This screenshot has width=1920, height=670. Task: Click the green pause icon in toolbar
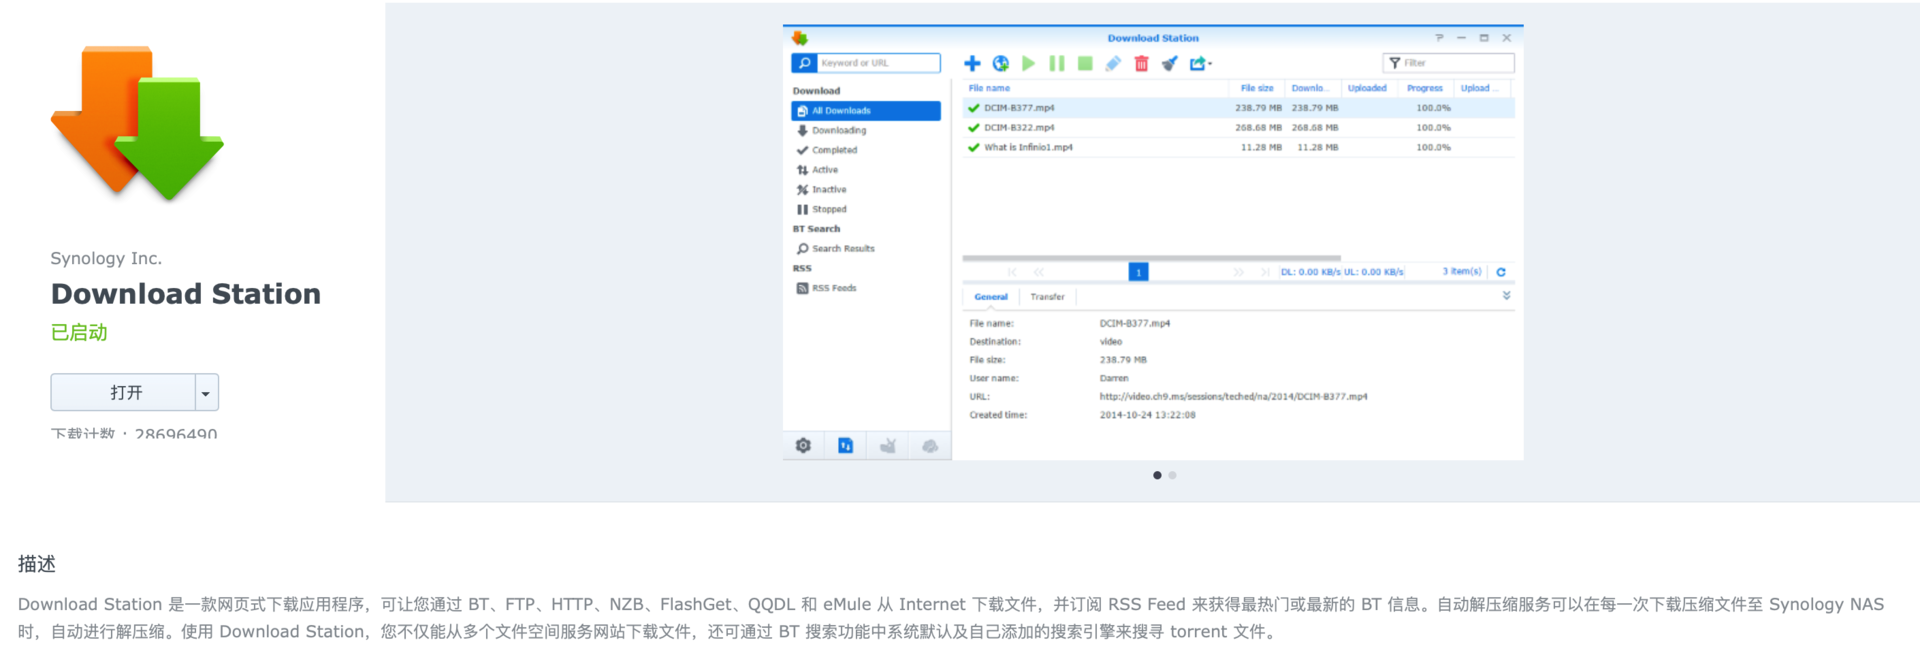coord(1056,63)
